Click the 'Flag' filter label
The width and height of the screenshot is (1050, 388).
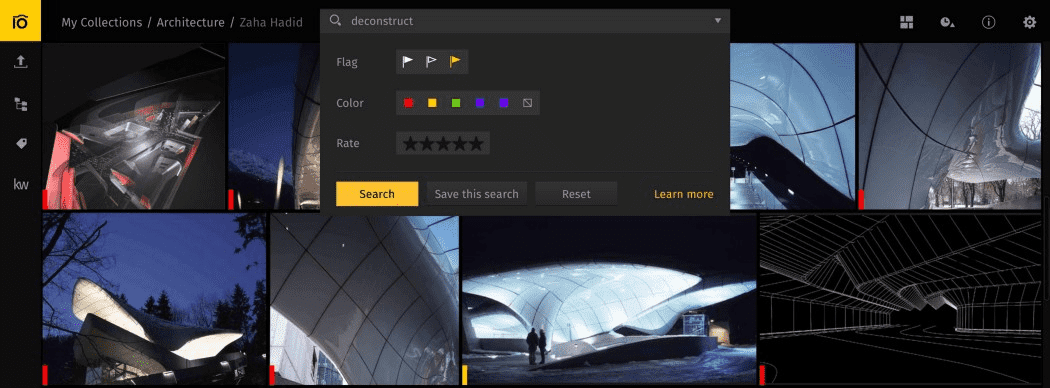click(347, 62)
